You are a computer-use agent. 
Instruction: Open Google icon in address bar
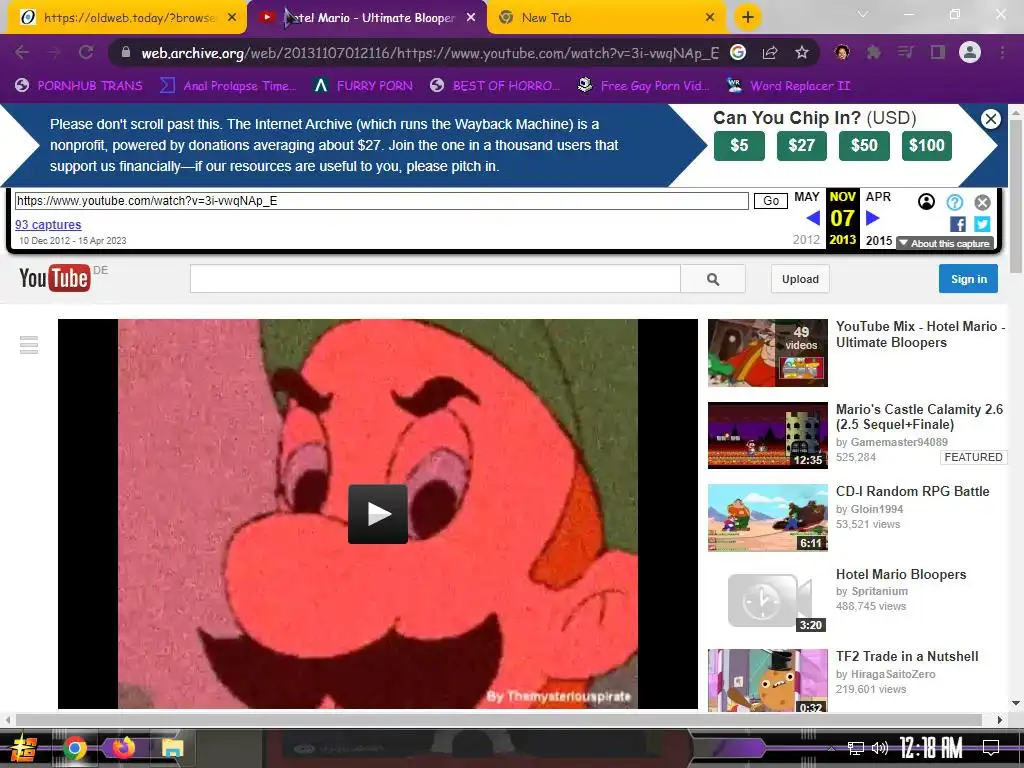click(x=738, y=53)
